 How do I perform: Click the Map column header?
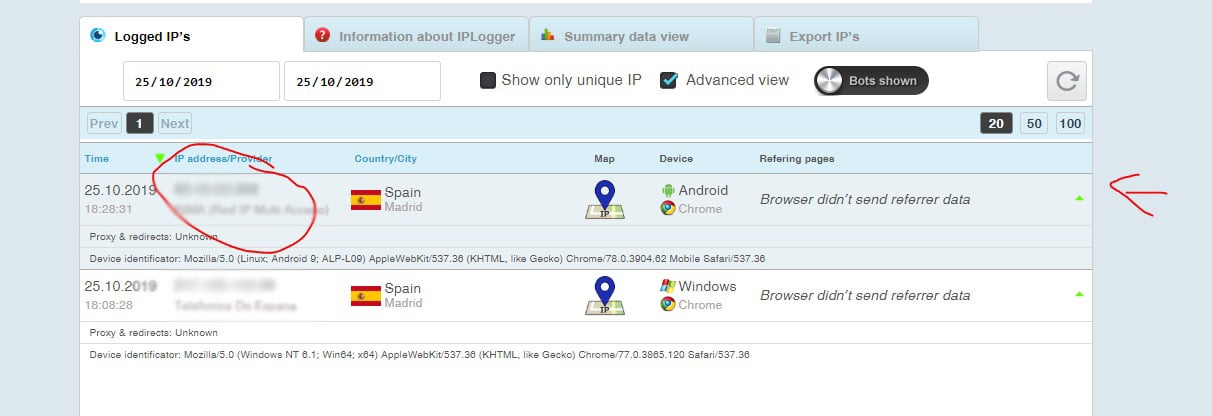604,159
